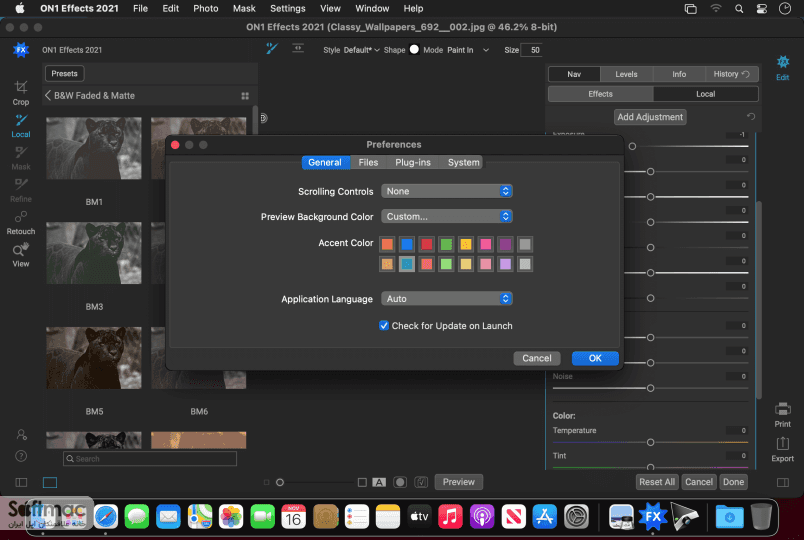Screen dimensions: 804x540
Task: Open the Photo menu
Action: point(206,8)
